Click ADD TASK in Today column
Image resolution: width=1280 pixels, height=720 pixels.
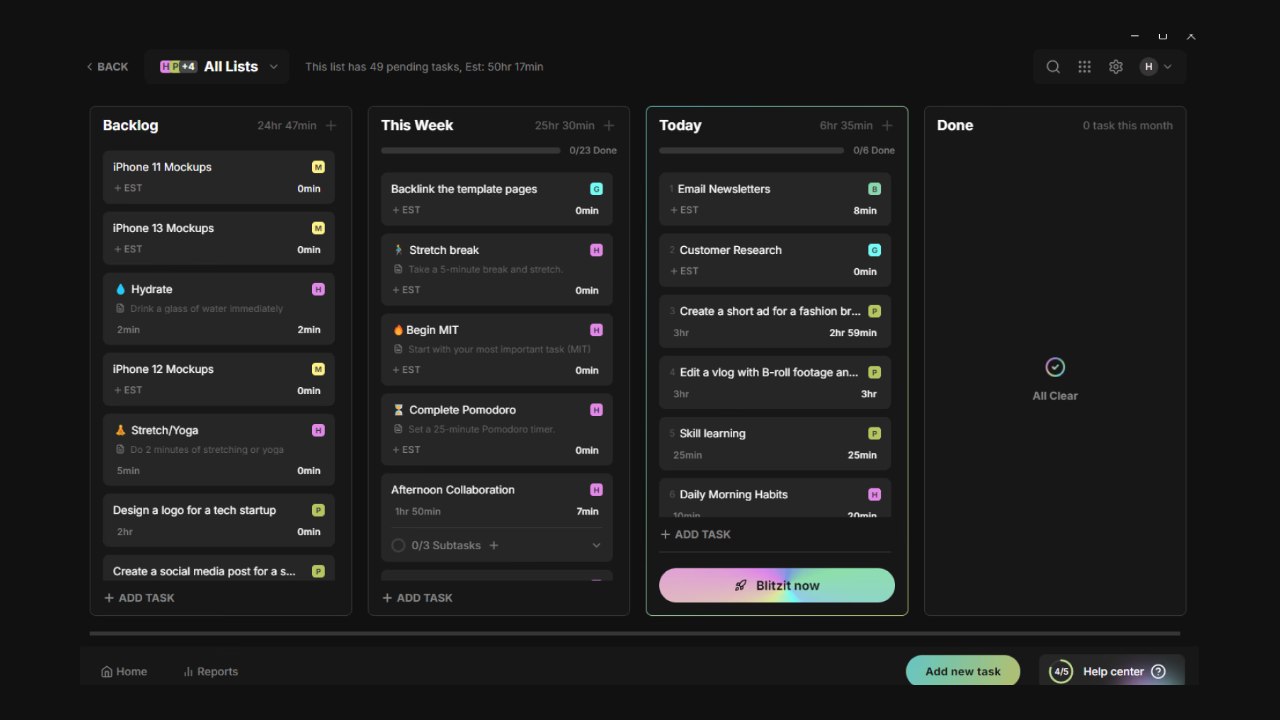[x=695, y=534]
